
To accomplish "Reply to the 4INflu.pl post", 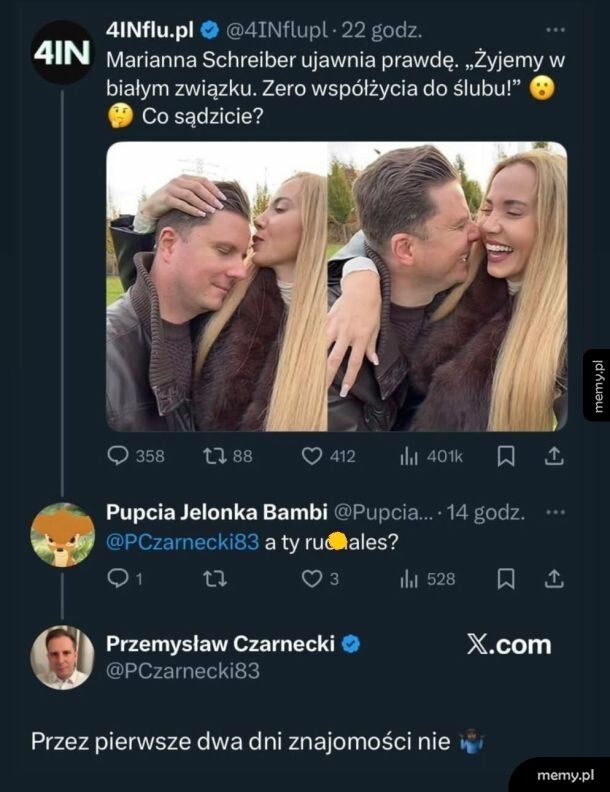I will point(119,456).
